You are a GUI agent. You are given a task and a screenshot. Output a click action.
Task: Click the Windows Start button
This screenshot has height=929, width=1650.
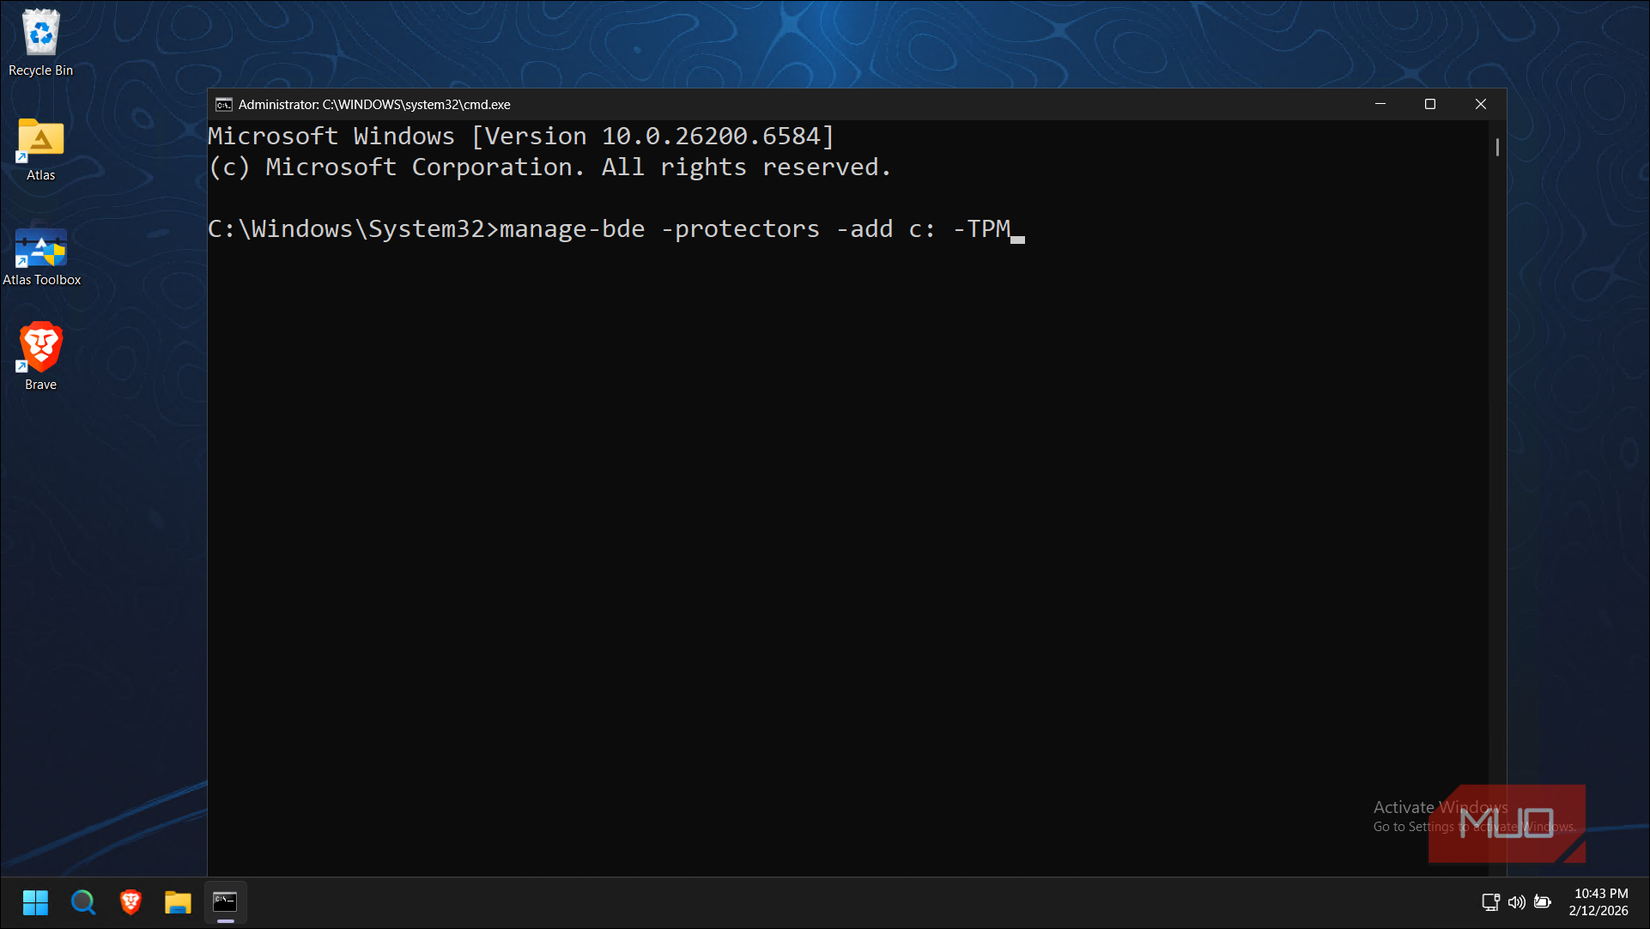pos(35,902)
